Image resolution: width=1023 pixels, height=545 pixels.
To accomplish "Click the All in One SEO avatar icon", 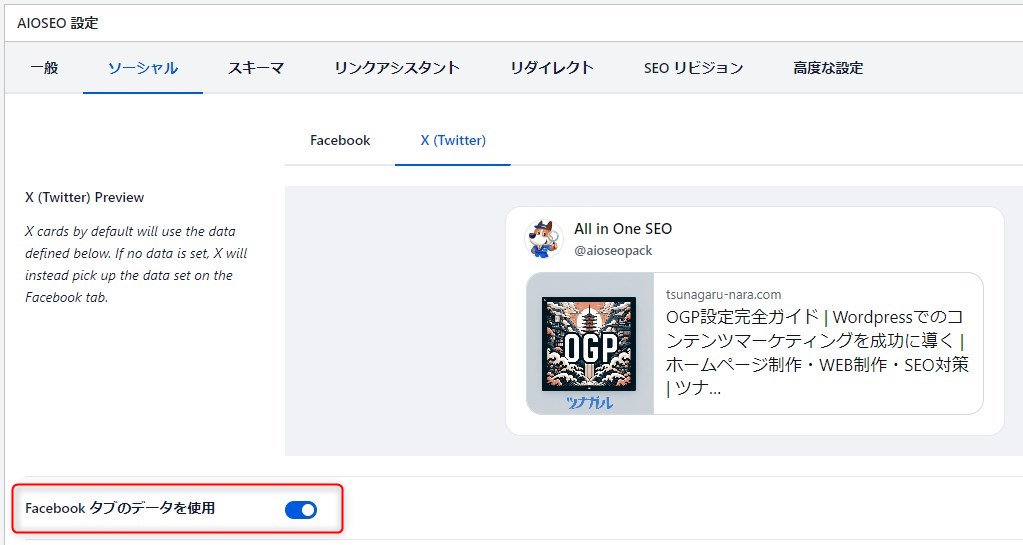I will (545, 239).
